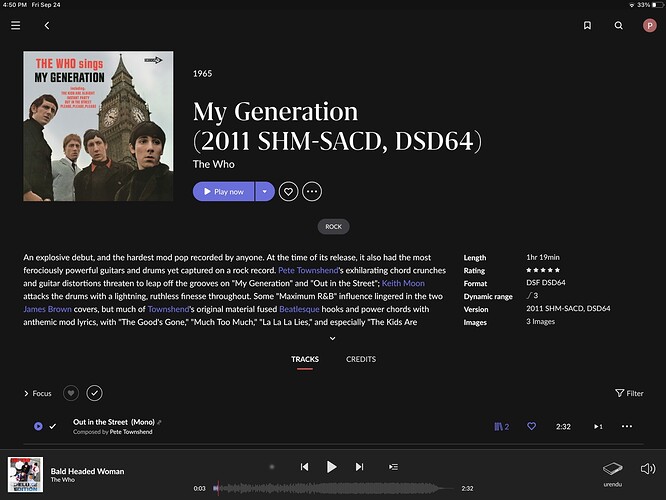Open the hamburger navigation menu

click(16, 25)
